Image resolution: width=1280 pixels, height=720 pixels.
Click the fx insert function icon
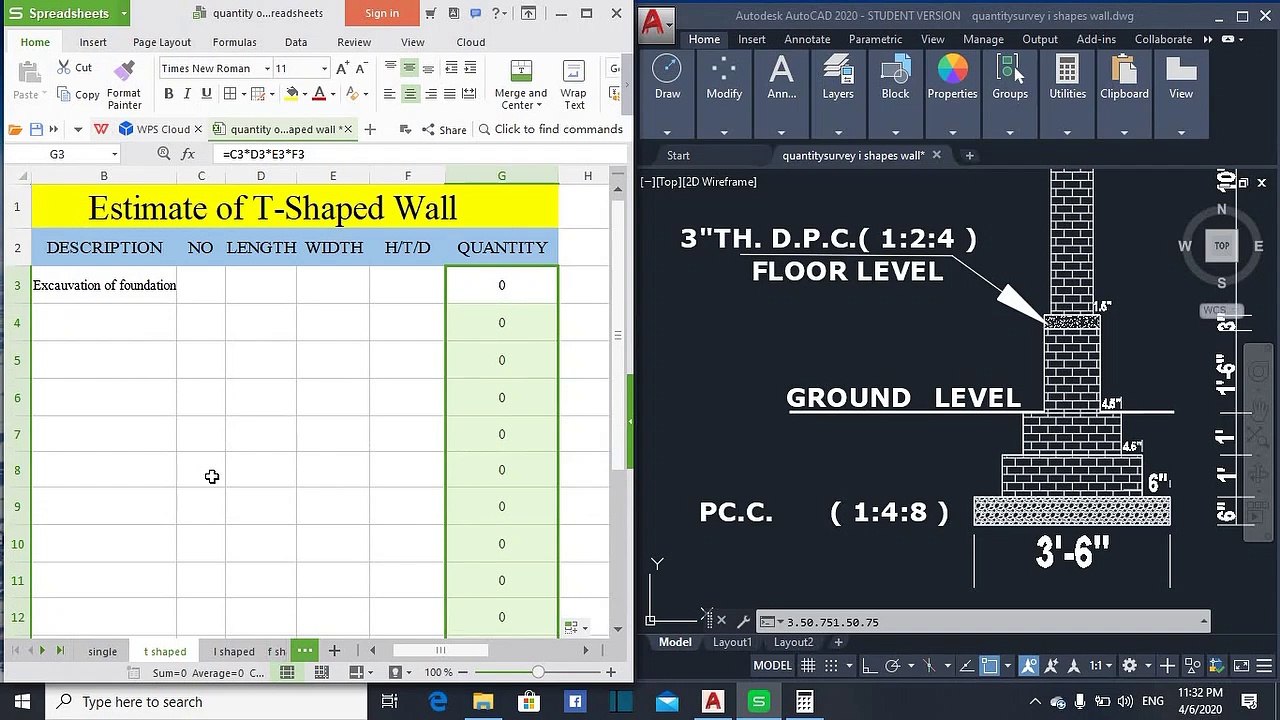pos(188,154)
